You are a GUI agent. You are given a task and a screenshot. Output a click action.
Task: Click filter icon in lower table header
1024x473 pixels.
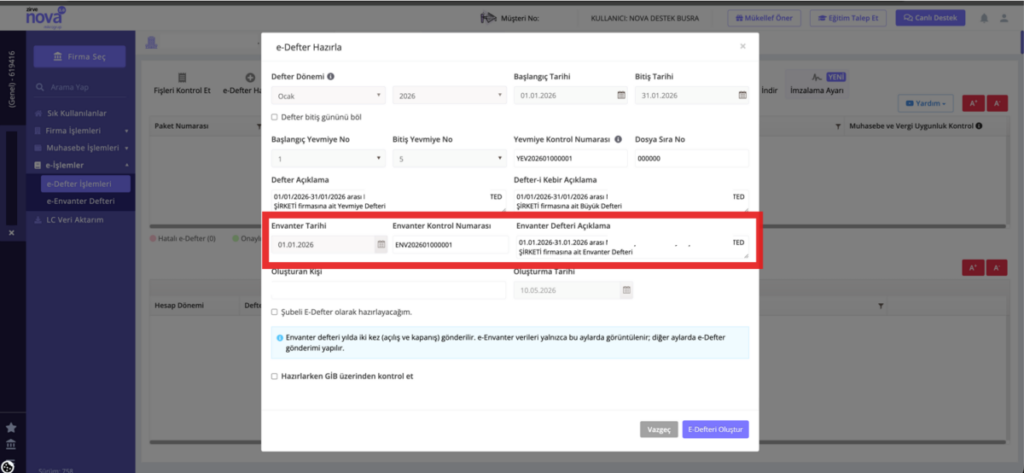tap(880, 306)
